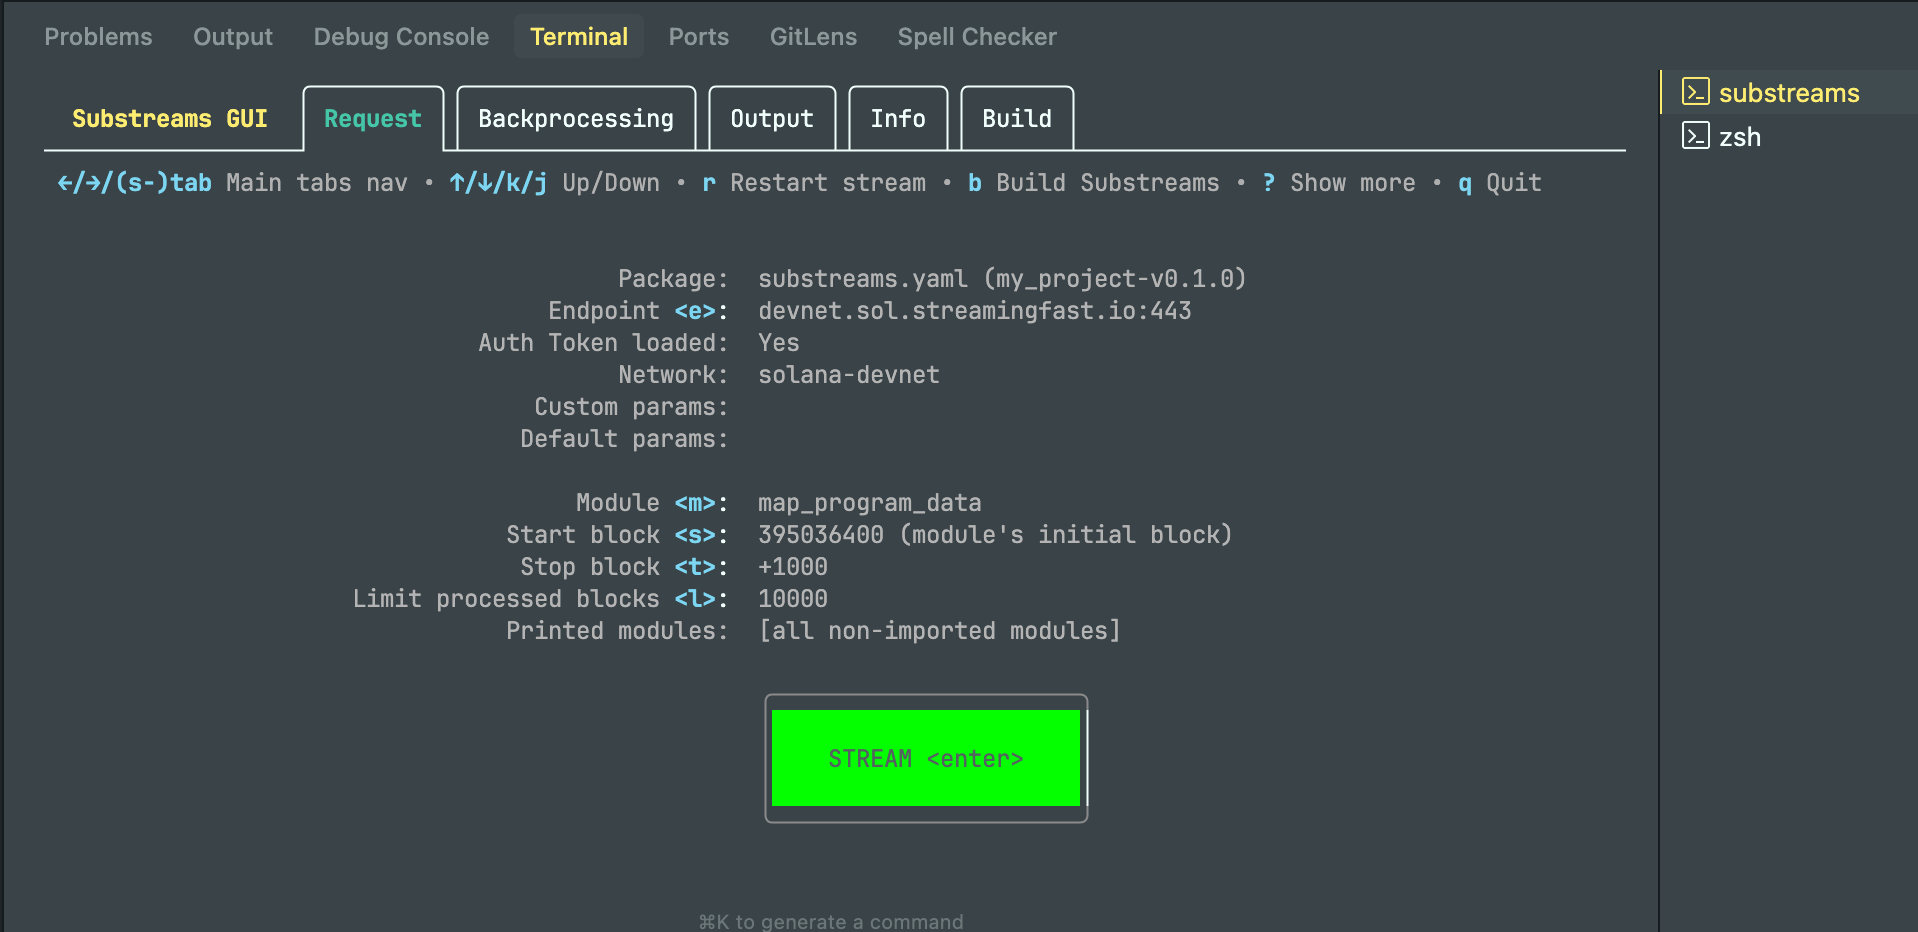Click the Endpoint <e> label
Viewport: 1918px width, 932px height.
638,311
